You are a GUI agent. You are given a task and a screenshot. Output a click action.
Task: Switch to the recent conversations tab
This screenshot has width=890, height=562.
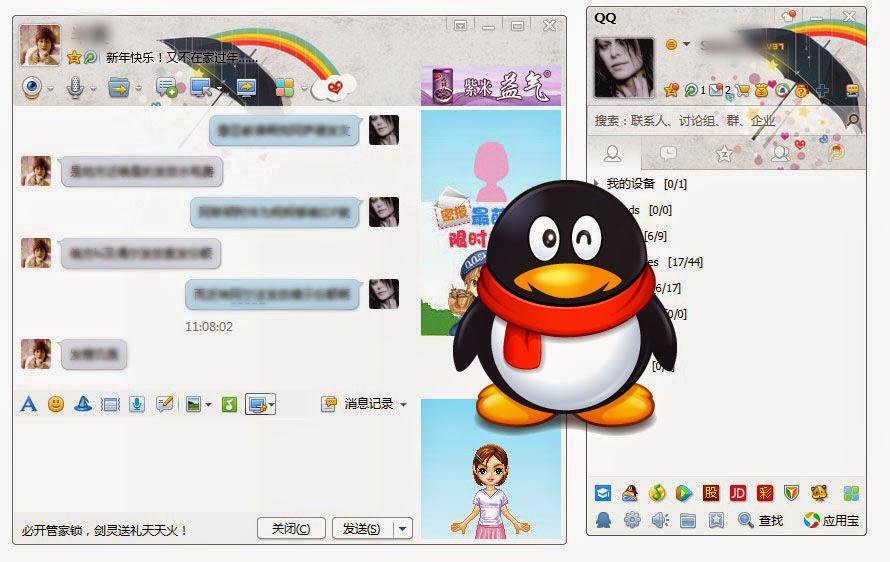(668, 153)
